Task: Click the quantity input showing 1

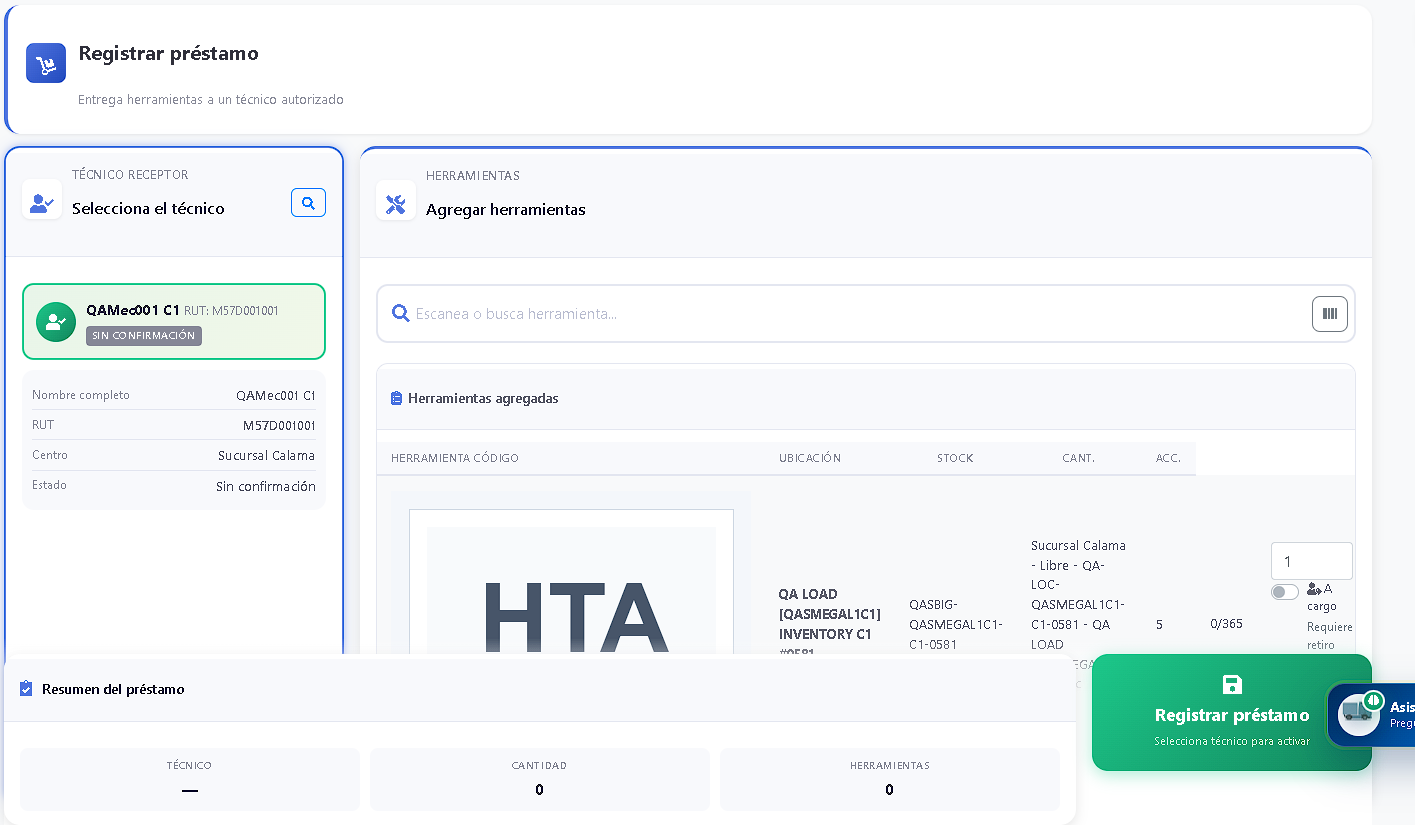Action: pos(1311,561)
